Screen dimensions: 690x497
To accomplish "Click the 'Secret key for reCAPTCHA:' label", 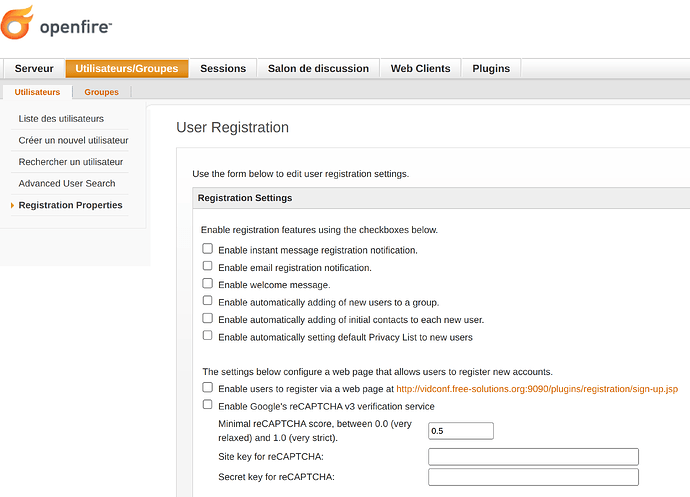I will (276, 477).
